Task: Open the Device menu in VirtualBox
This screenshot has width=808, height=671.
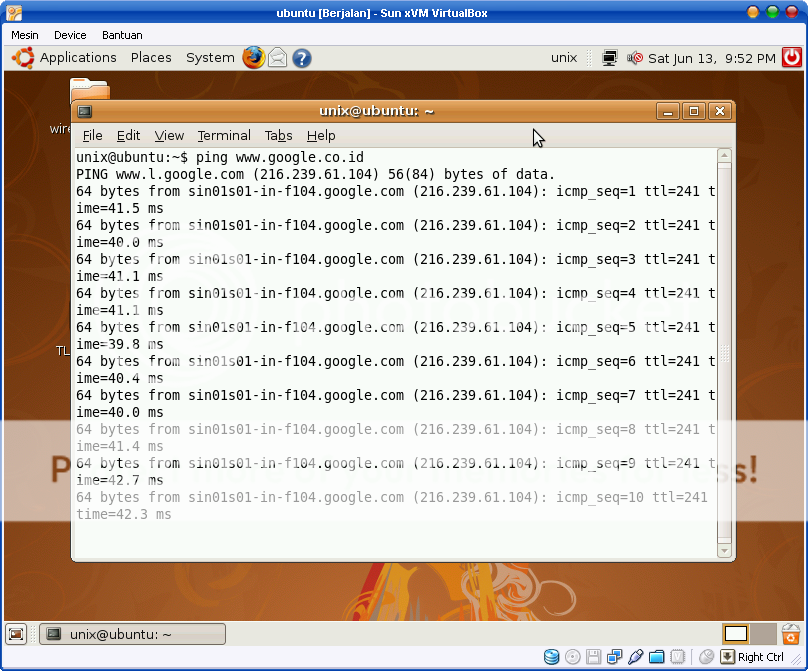Action: point(70,35)
